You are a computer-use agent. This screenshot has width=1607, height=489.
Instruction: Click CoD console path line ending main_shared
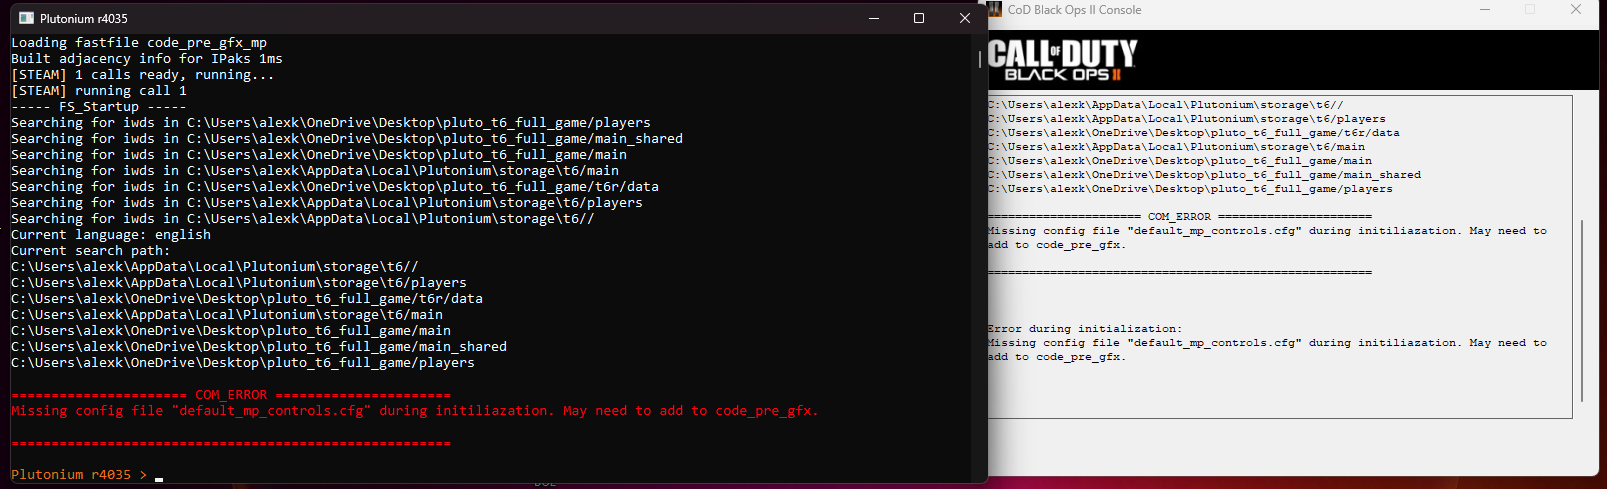[1205, 175]
